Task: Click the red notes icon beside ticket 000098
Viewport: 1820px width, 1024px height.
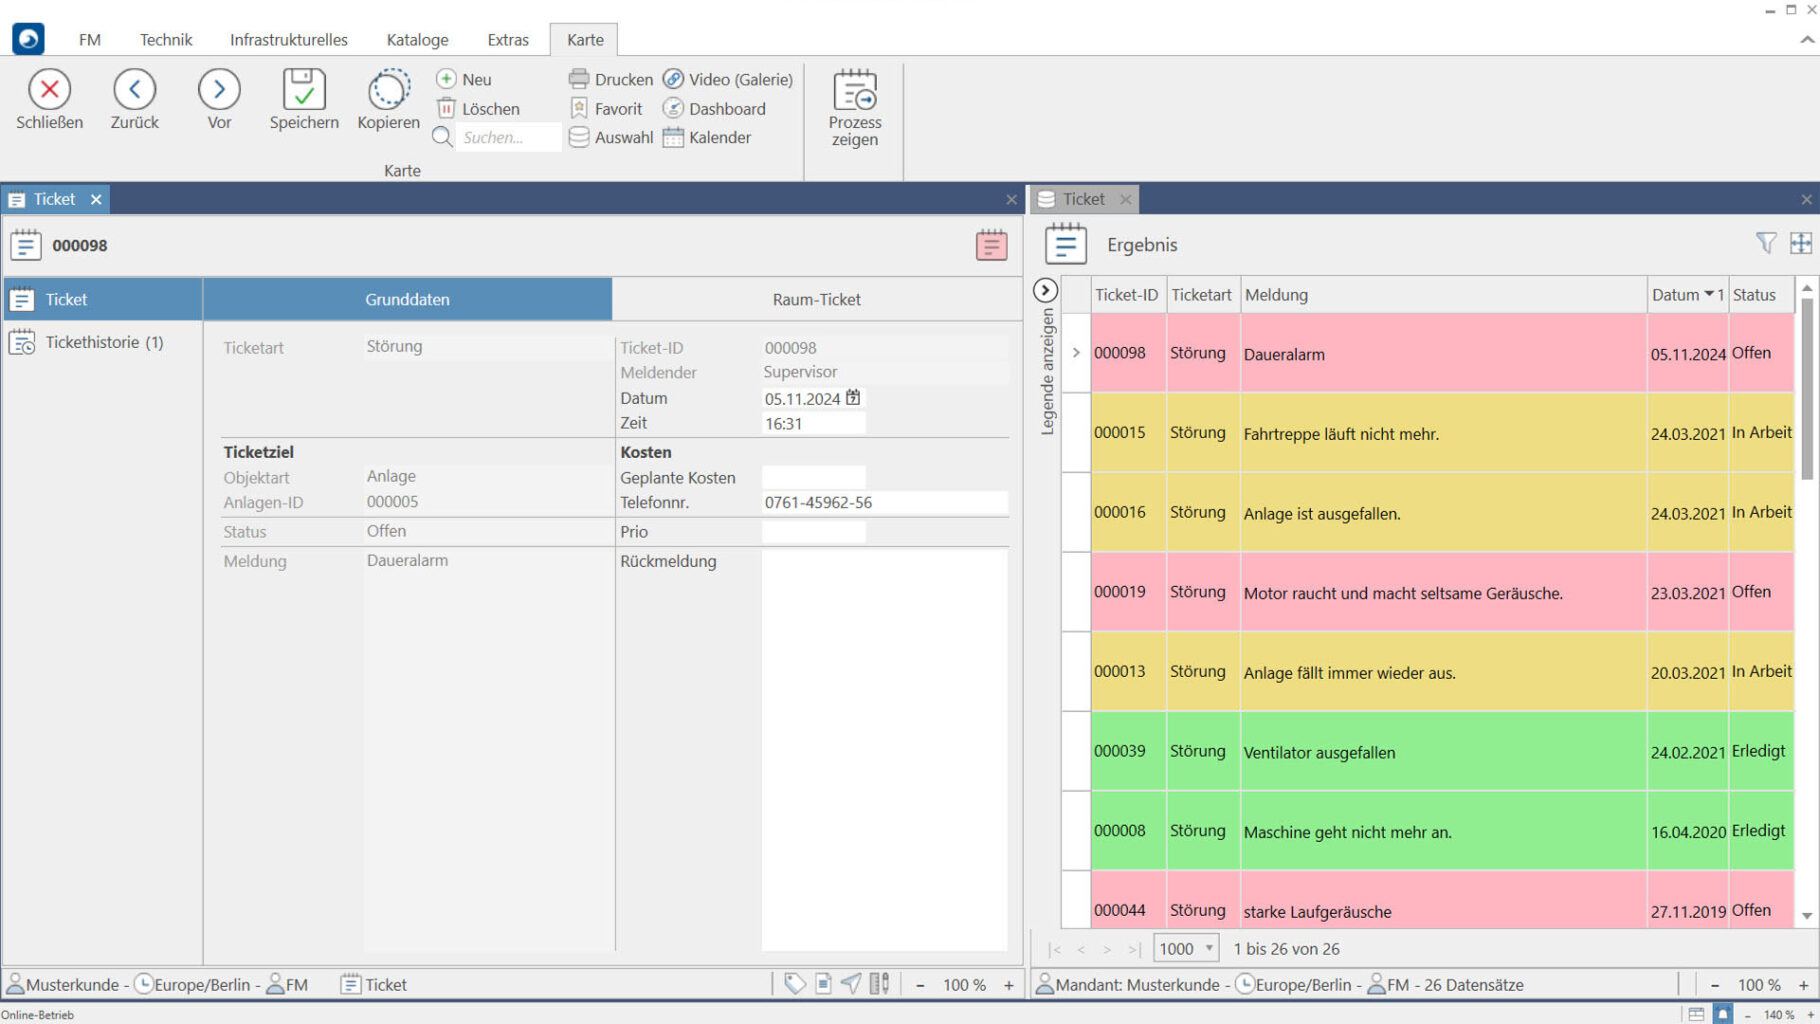Action: [990, 245]
